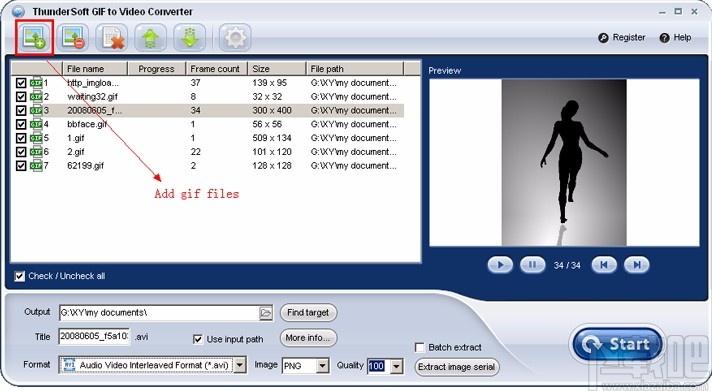Click the Remove selected GIF toolbar icon
The image size is (712, 391).
(73, 38)
